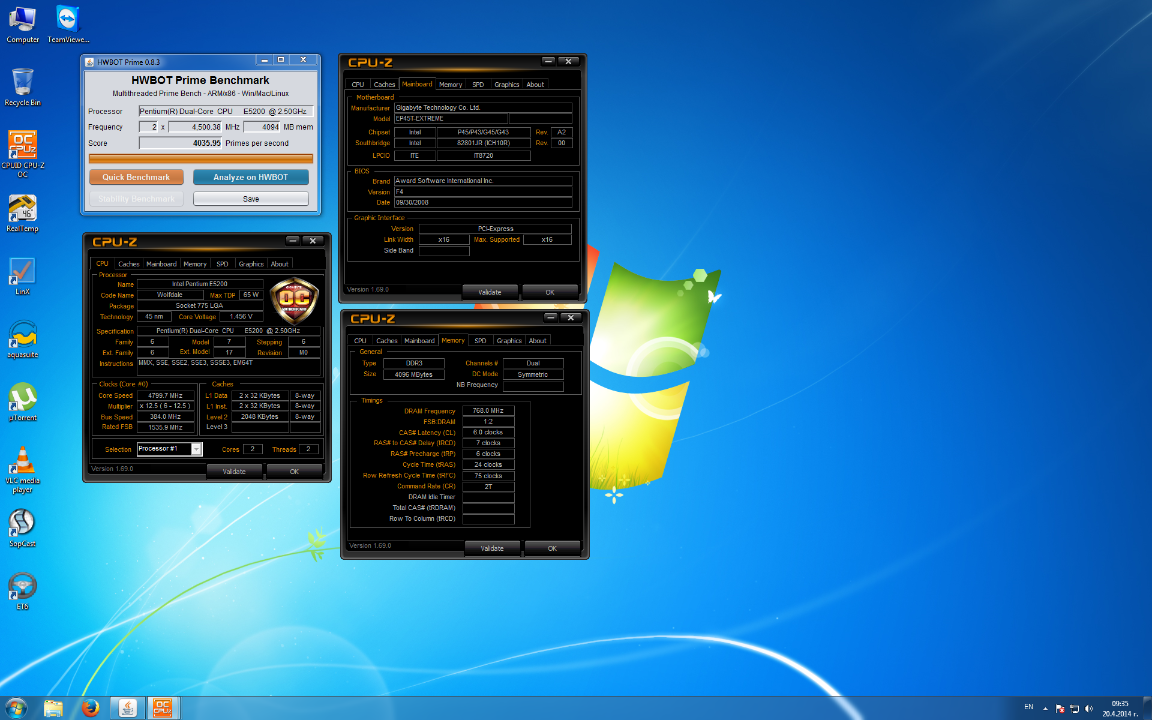
Task: Save the HWBOT Prime result
Action: tap(251, 198)
